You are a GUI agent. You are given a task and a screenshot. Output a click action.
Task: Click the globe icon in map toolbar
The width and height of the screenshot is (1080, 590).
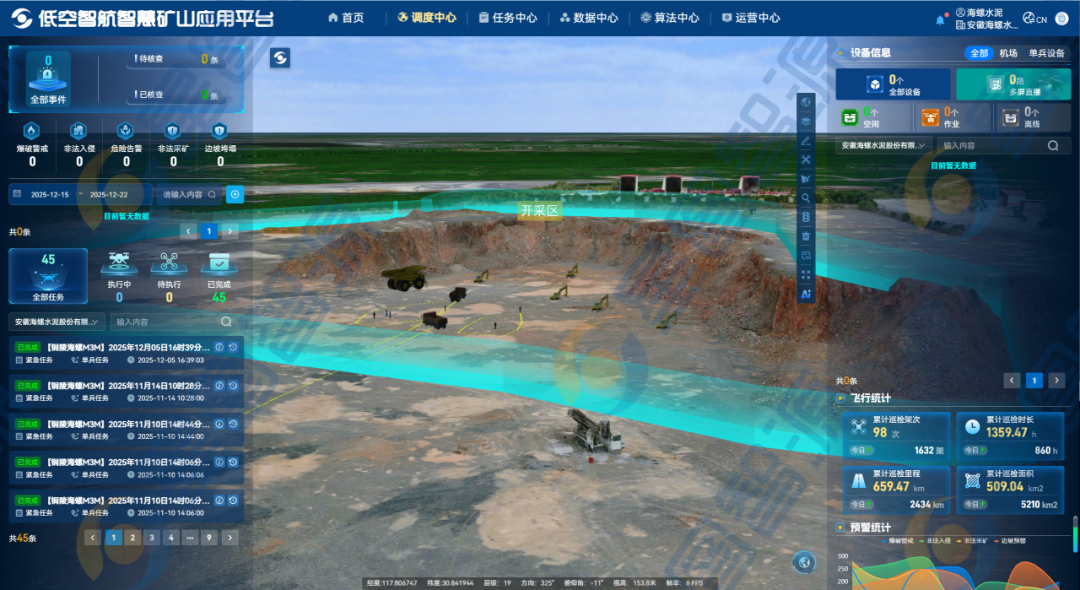(x=806, y=103)
